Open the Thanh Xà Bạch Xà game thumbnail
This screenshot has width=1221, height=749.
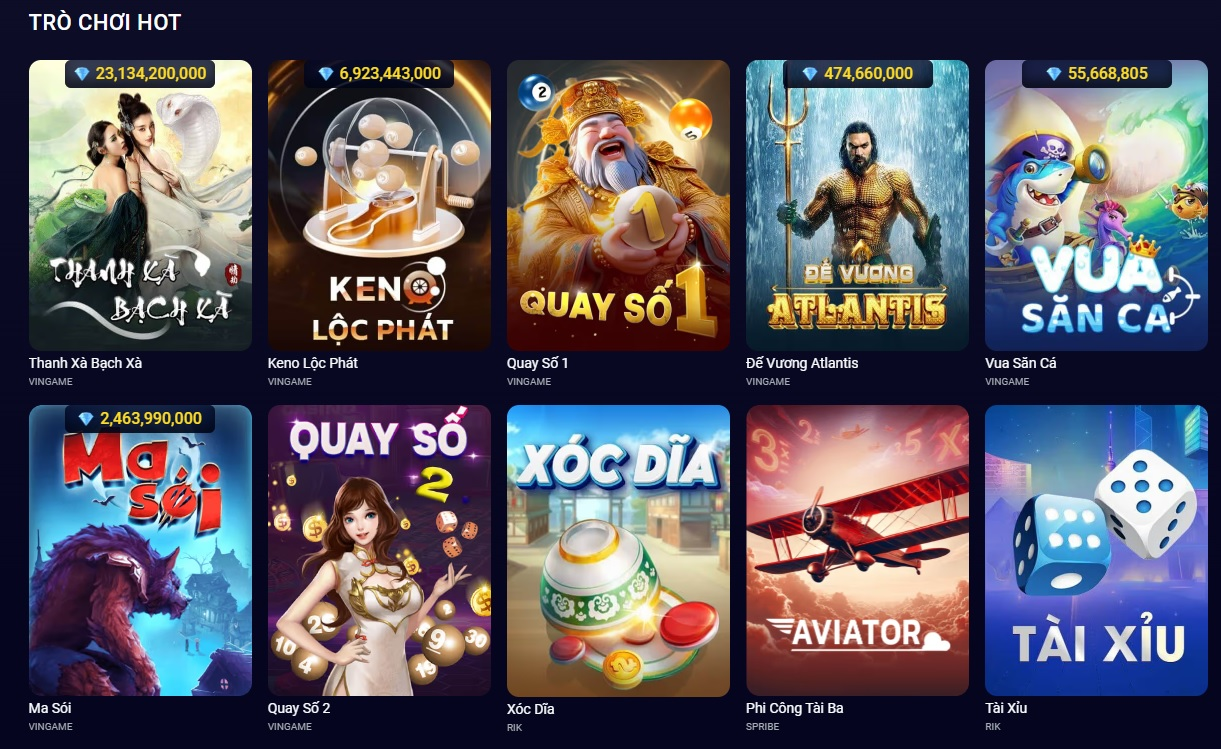pos(140,205)
